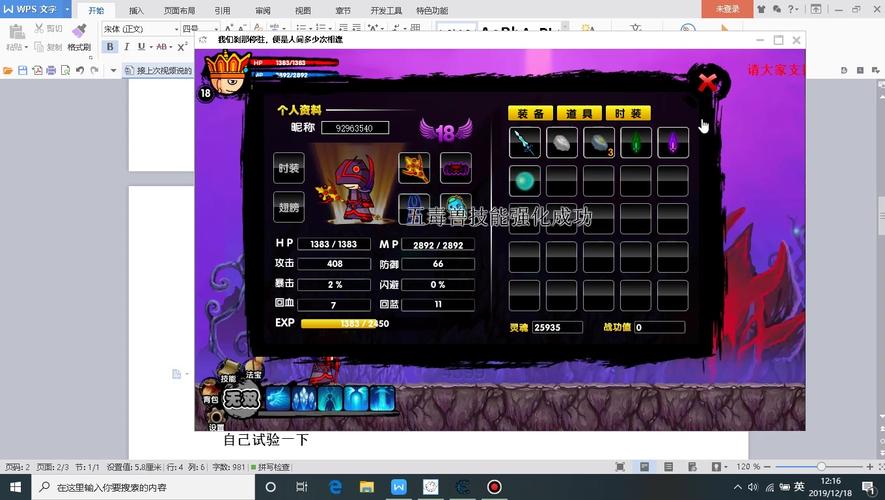Click the copy 复制 button
Screen dimensions: 885x500
tap(48, 47)
